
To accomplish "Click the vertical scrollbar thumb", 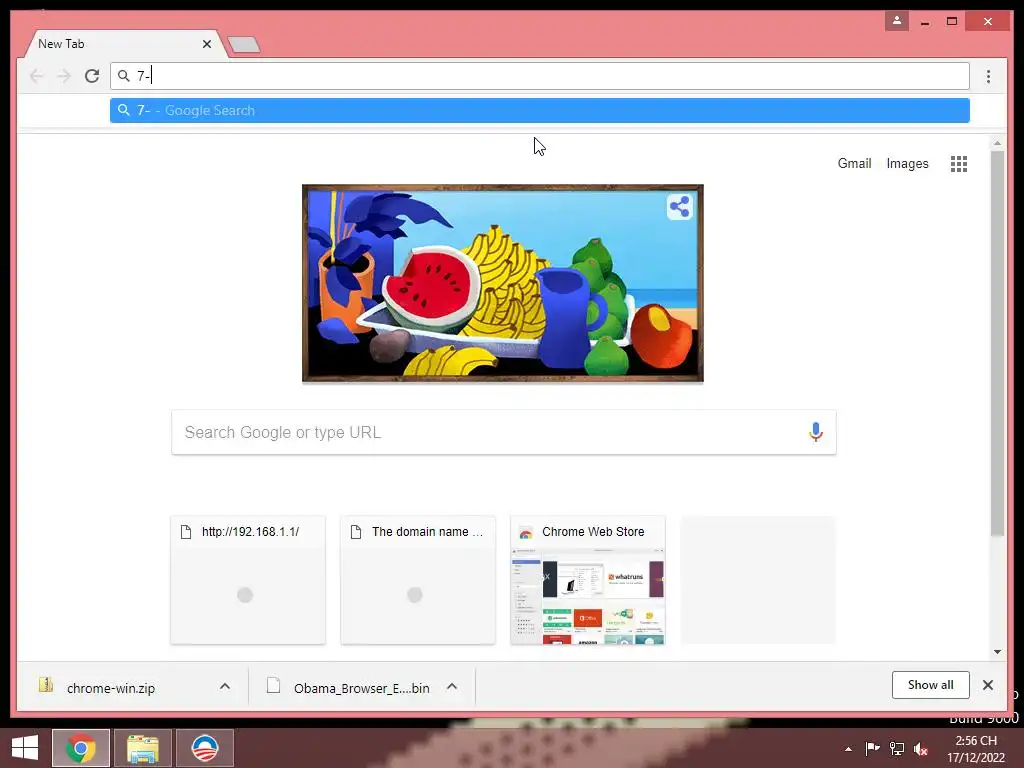I will tap(997, 344).
